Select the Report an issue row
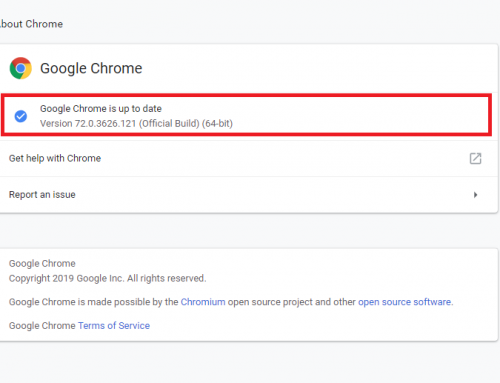This screenshot has width=500, height=383. 249,195
